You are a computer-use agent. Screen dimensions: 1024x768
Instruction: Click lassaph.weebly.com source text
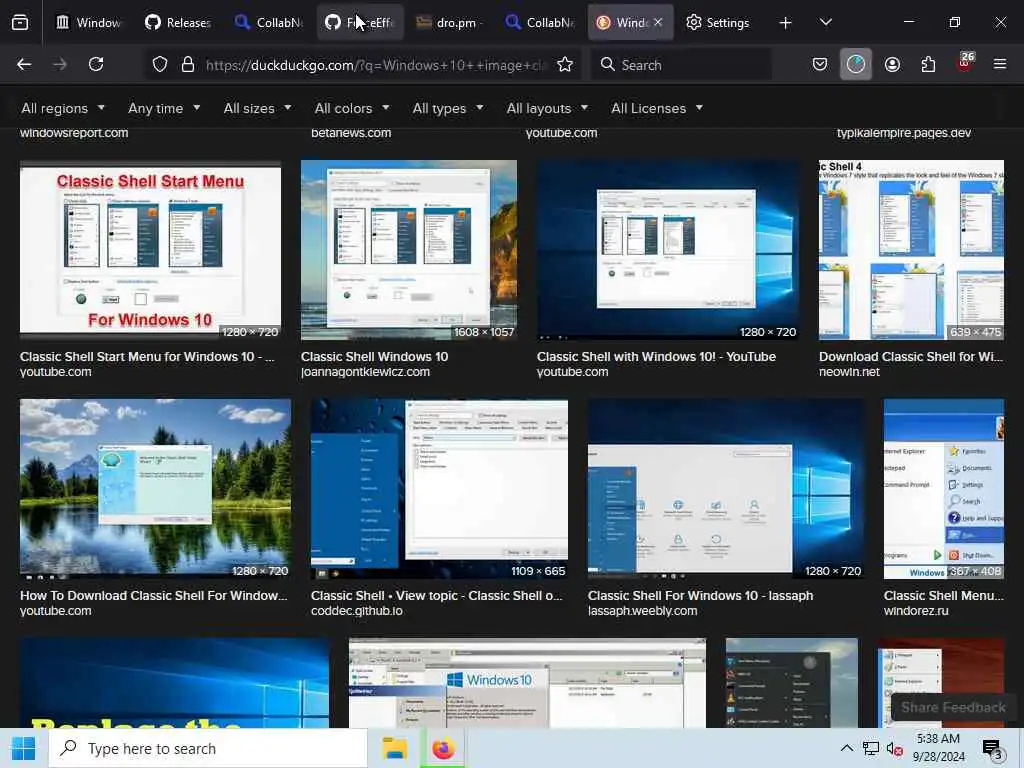pos(642,611)
